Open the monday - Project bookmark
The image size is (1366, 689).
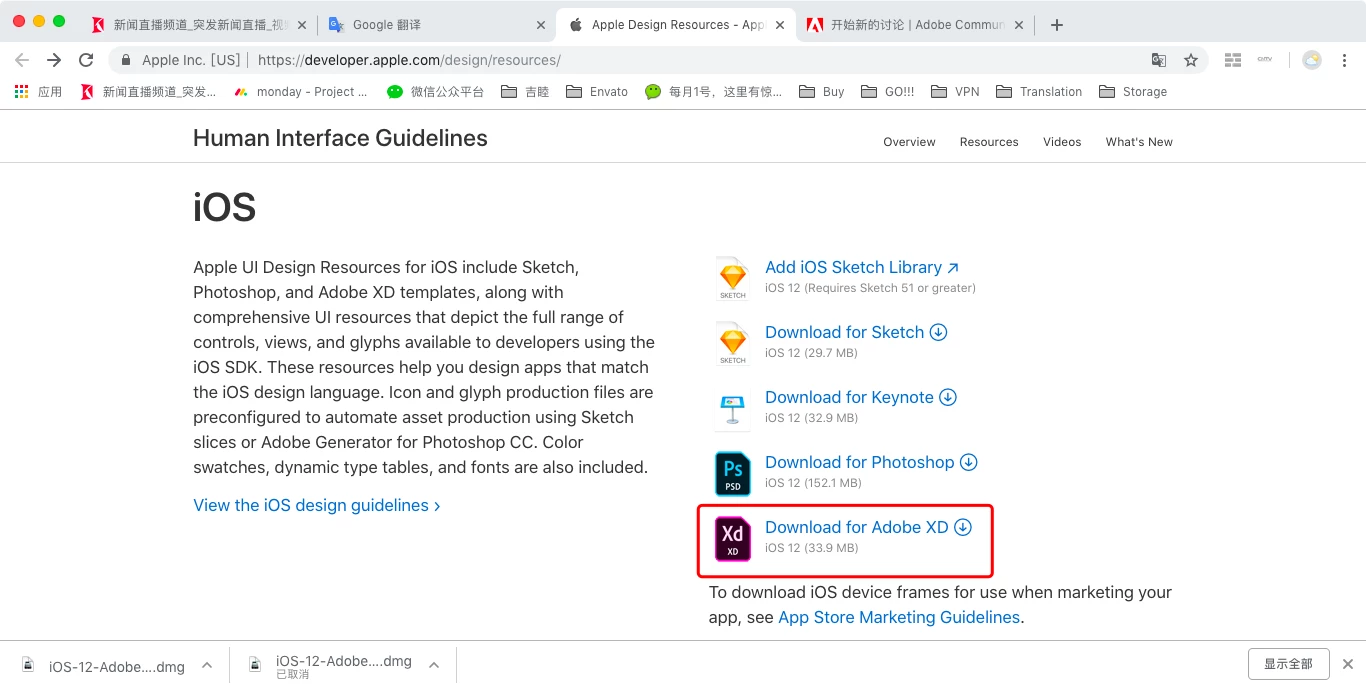point(301,92)
